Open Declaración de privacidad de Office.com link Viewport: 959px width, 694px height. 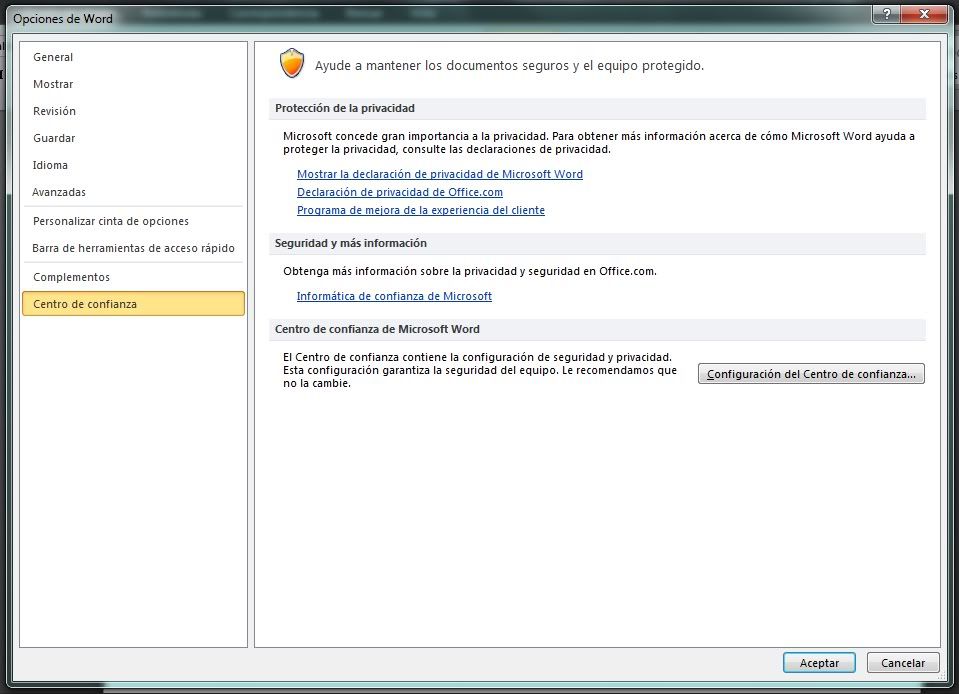[x=400, y=192]
